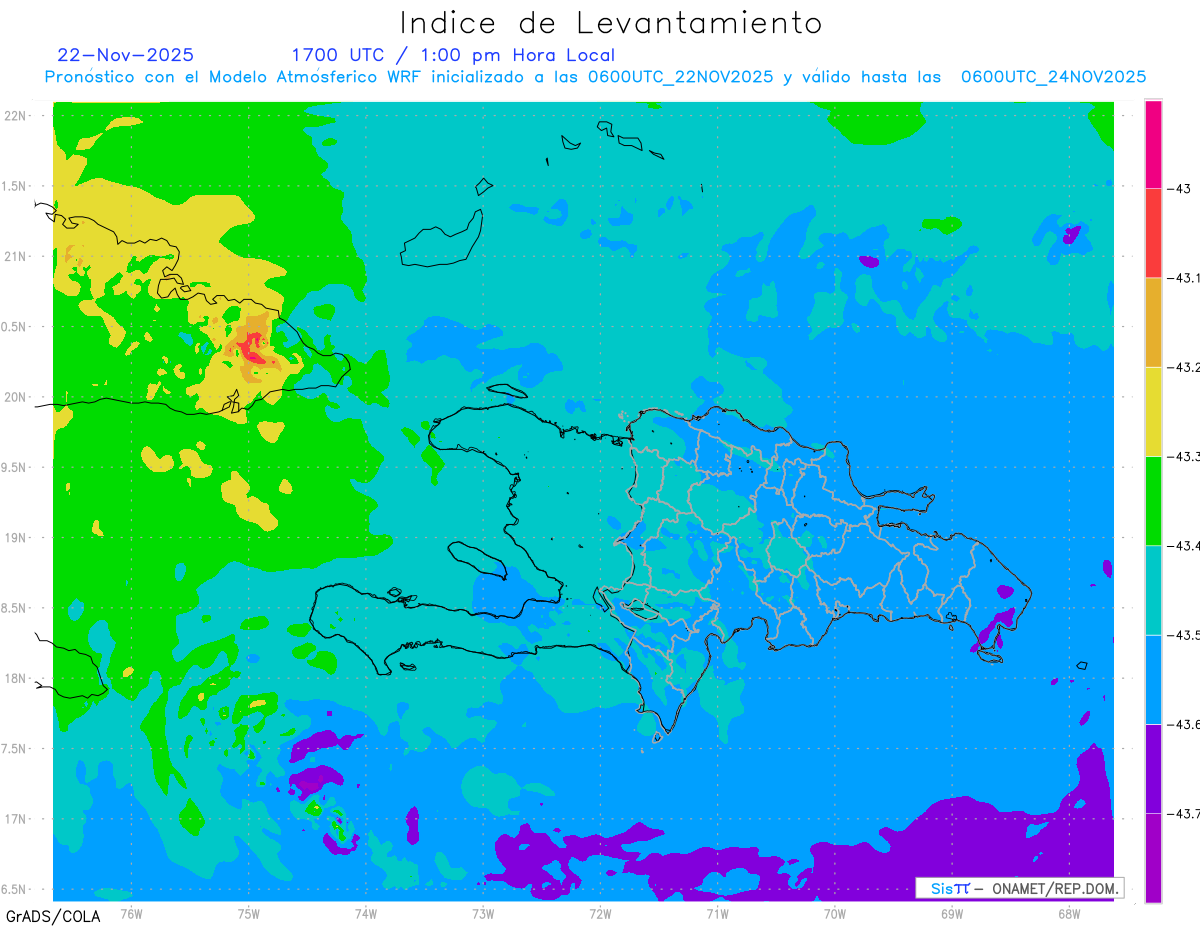The width and height of the screenshot is (1200, 927).
Task: Click the '71W' longitude label
Action: tap(717, 913)
